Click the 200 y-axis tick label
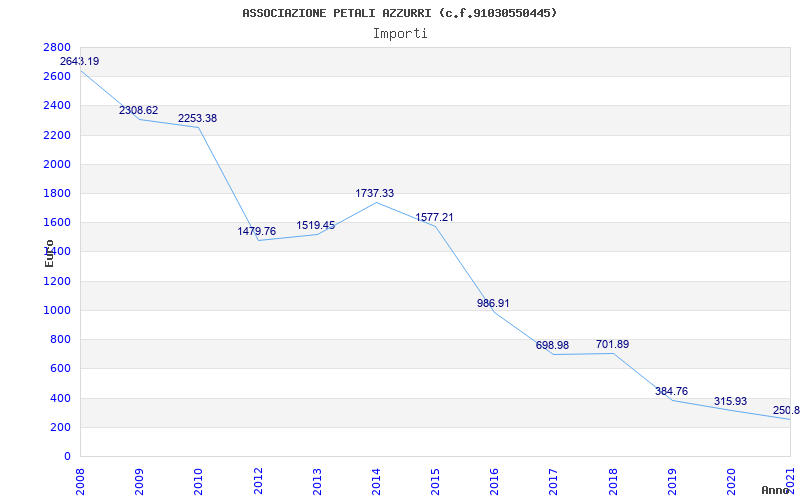The width and height of the screenshot is (800, 500). pyautogui.click(x=60, y=427)
